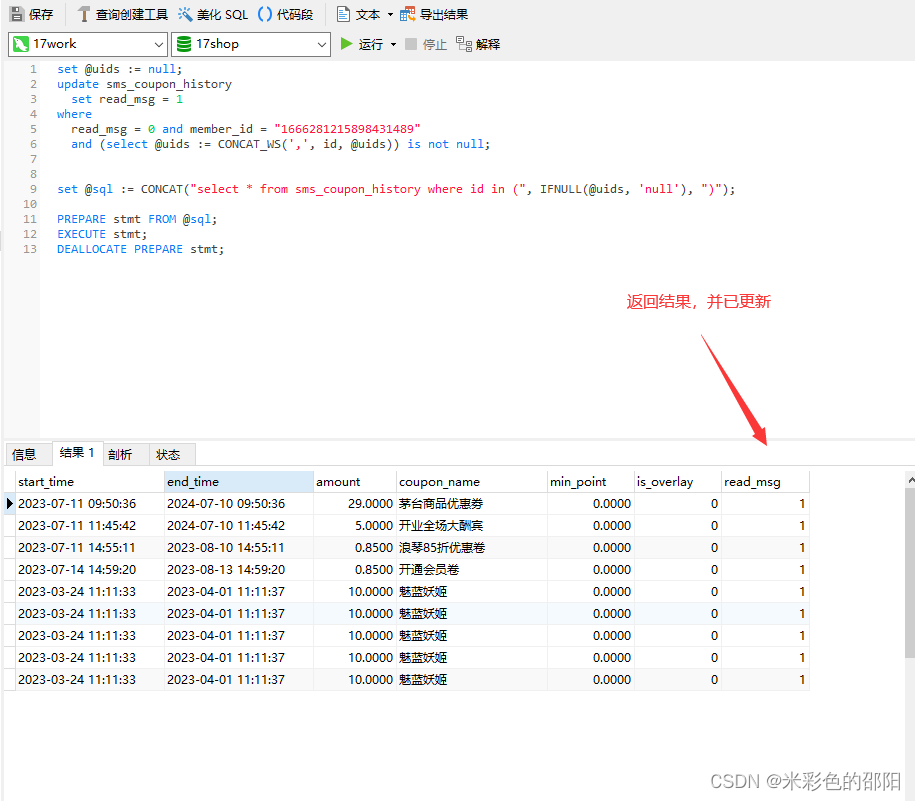Switch to the 信息 tab
Viewport: 915px width, 801px height.
click(25, 454)
